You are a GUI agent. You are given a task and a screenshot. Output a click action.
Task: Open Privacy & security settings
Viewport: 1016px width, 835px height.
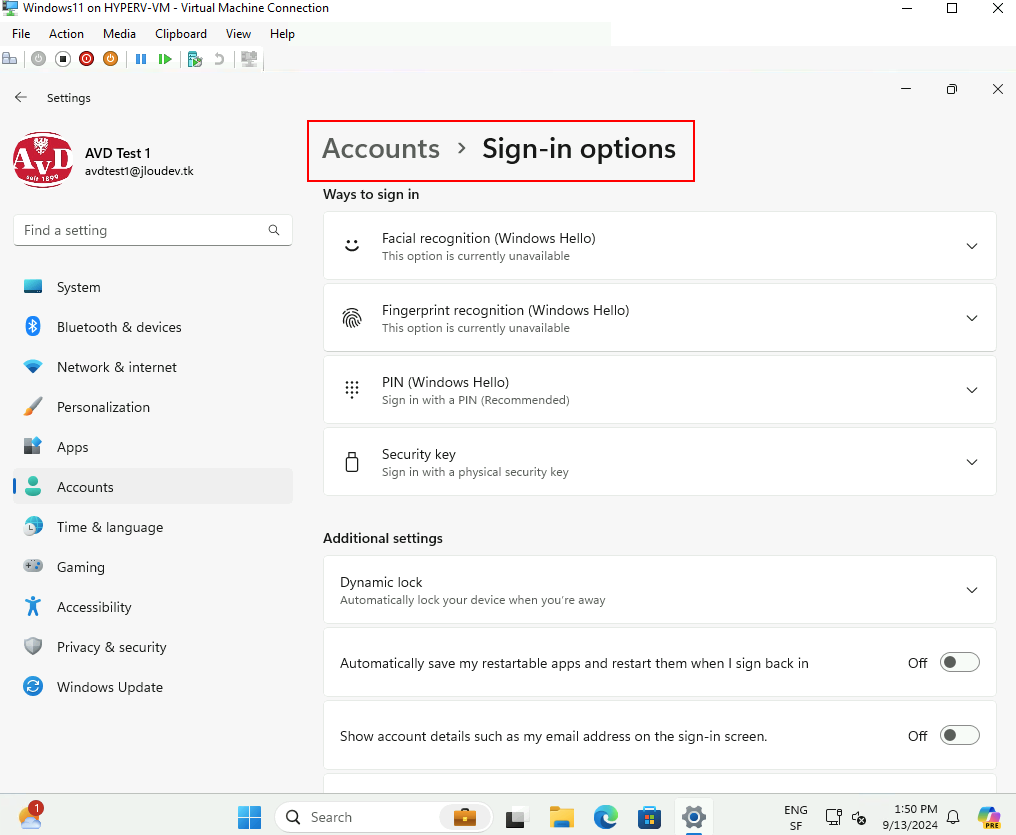click(x=153, y=647)
